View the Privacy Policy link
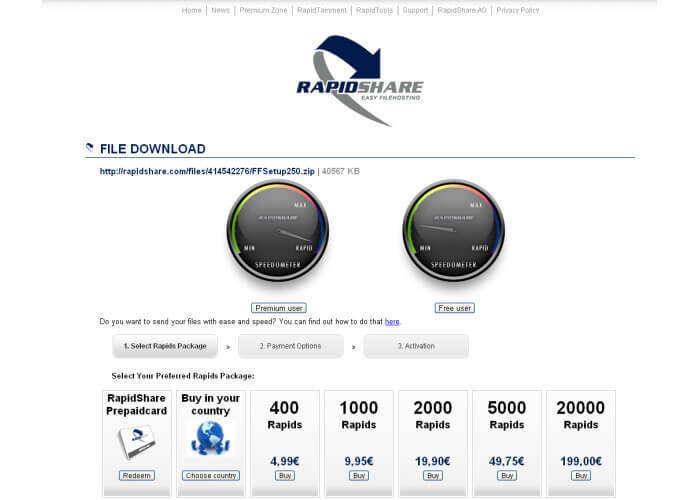The width and height of the screenshot is (700, 500). click(x=518, y=10)
